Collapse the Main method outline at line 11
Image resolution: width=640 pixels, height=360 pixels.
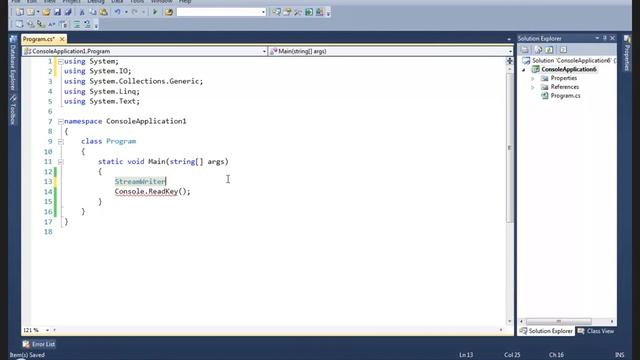[x=60, y=162]
